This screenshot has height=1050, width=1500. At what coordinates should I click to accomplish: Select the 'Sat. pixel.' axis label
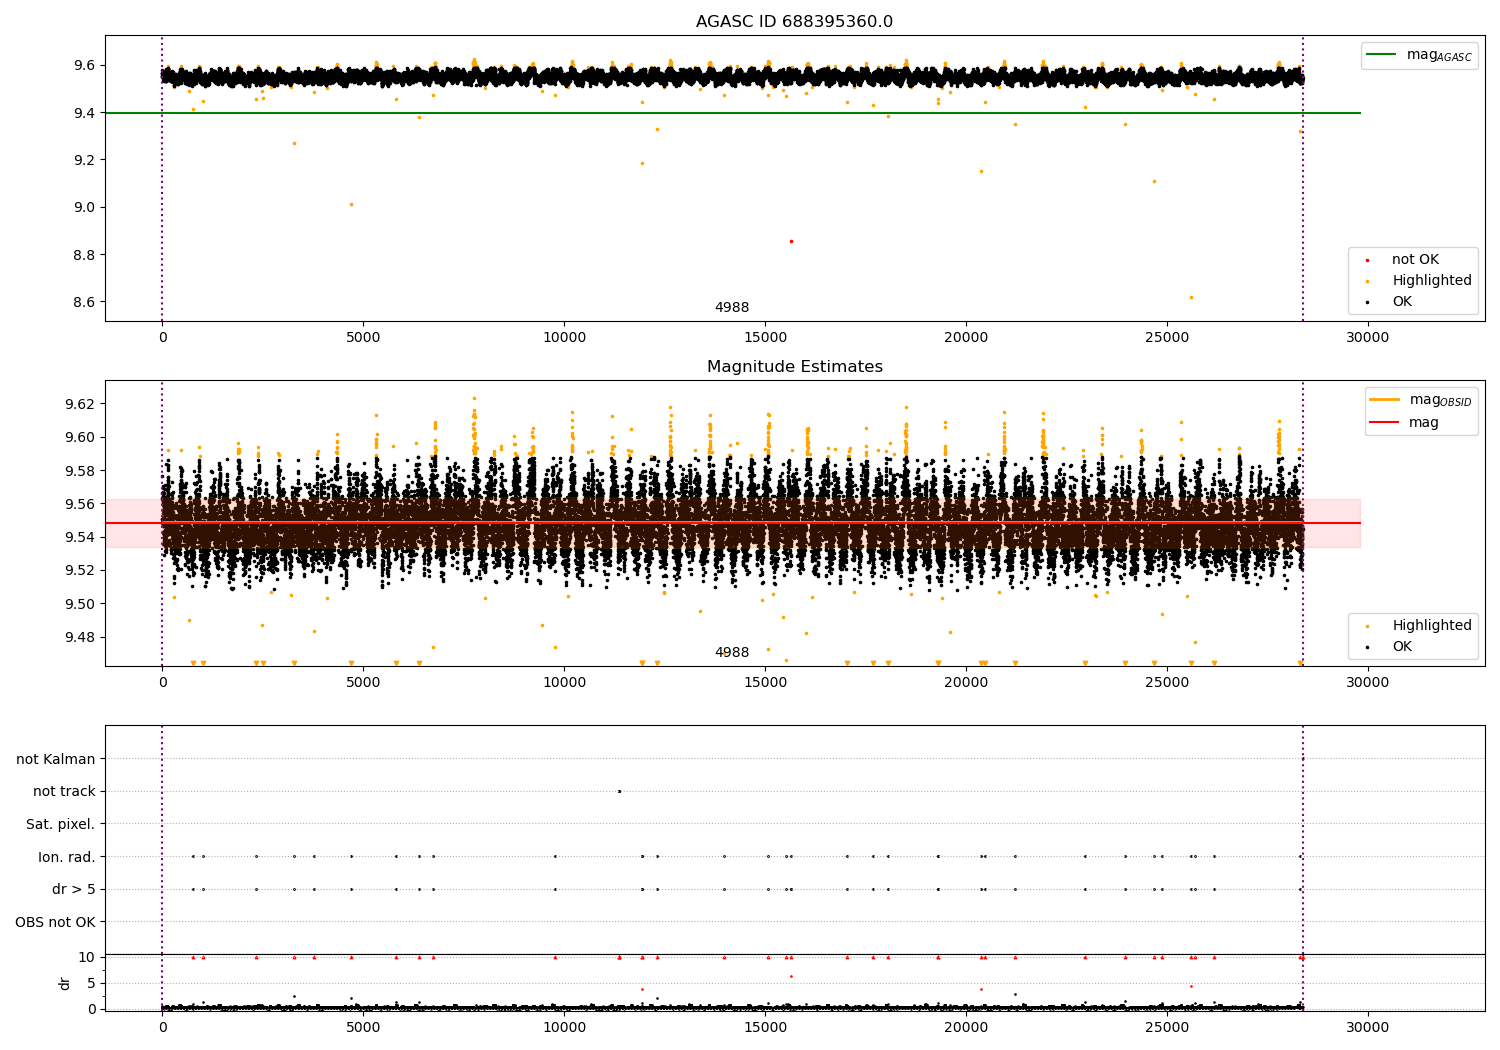tap(61, 824)
